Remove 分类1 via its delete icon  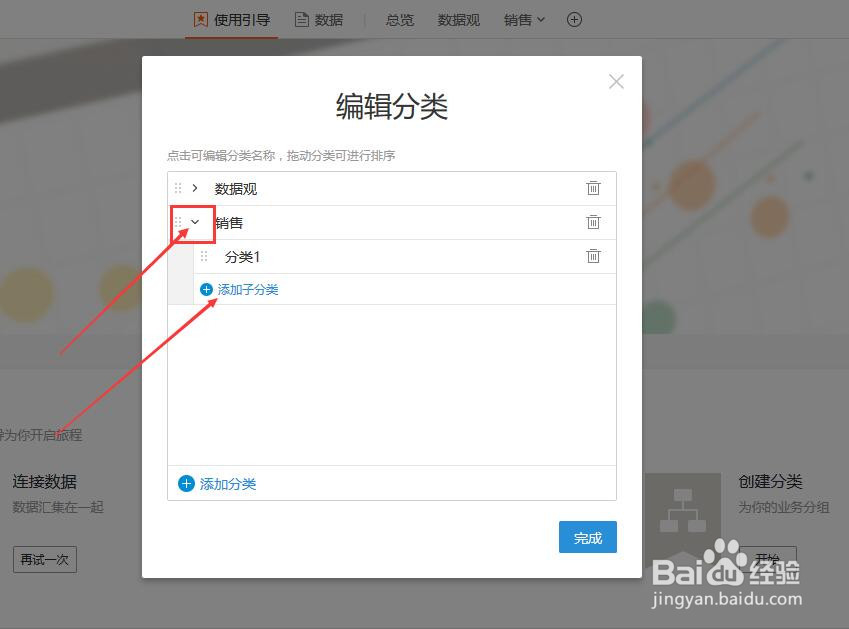(593, 256)
